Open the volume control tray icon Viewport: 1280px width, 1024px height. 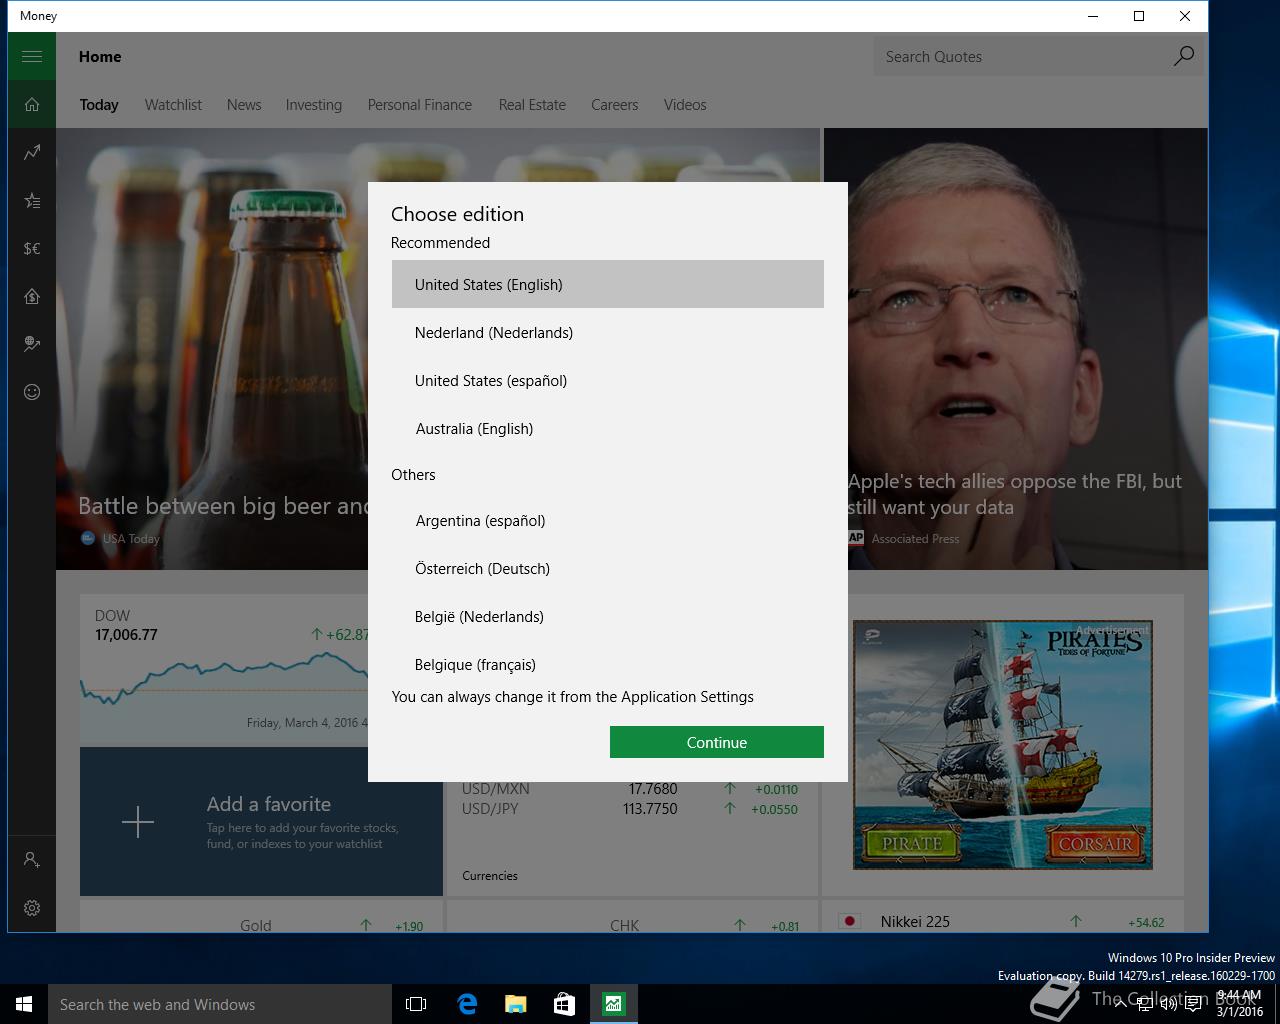1169,1004
